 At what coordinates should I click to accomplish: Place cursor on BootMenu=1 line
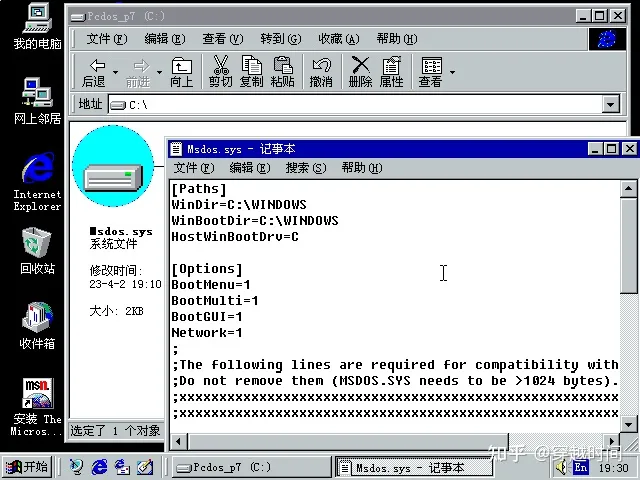[211, 285]
